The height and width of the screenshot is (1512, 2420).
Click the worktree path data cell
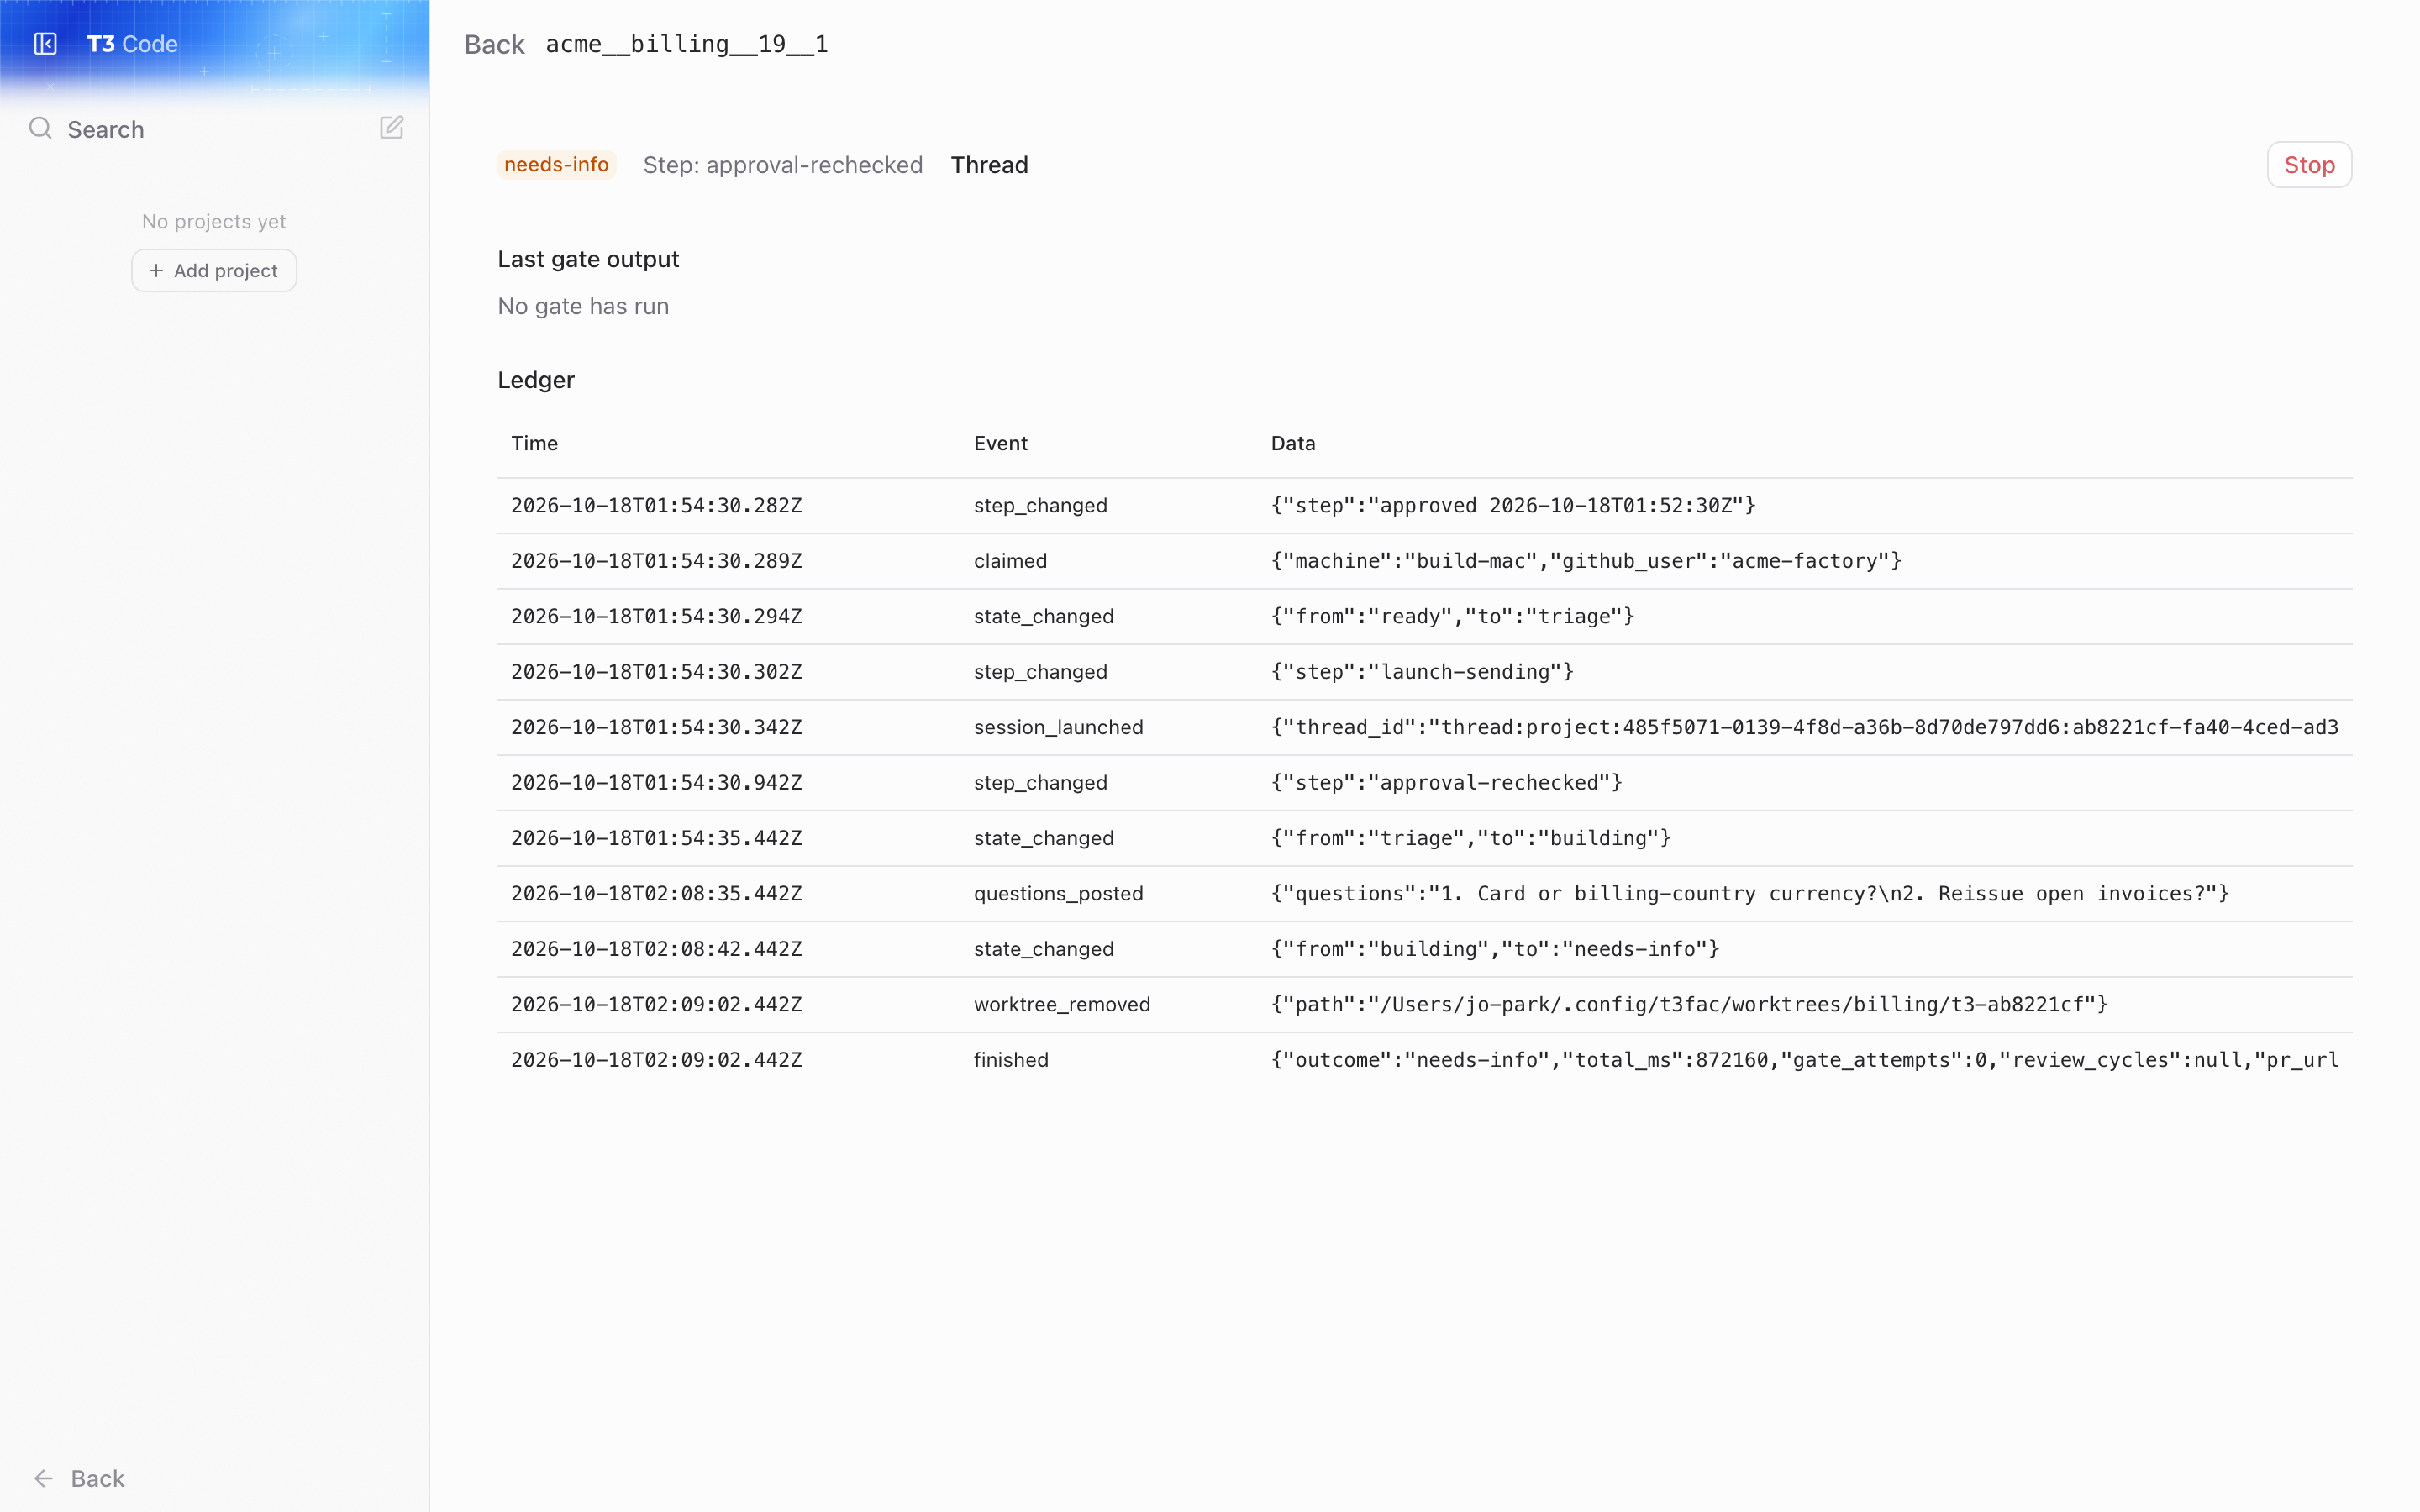[x=1689, y=1004]
